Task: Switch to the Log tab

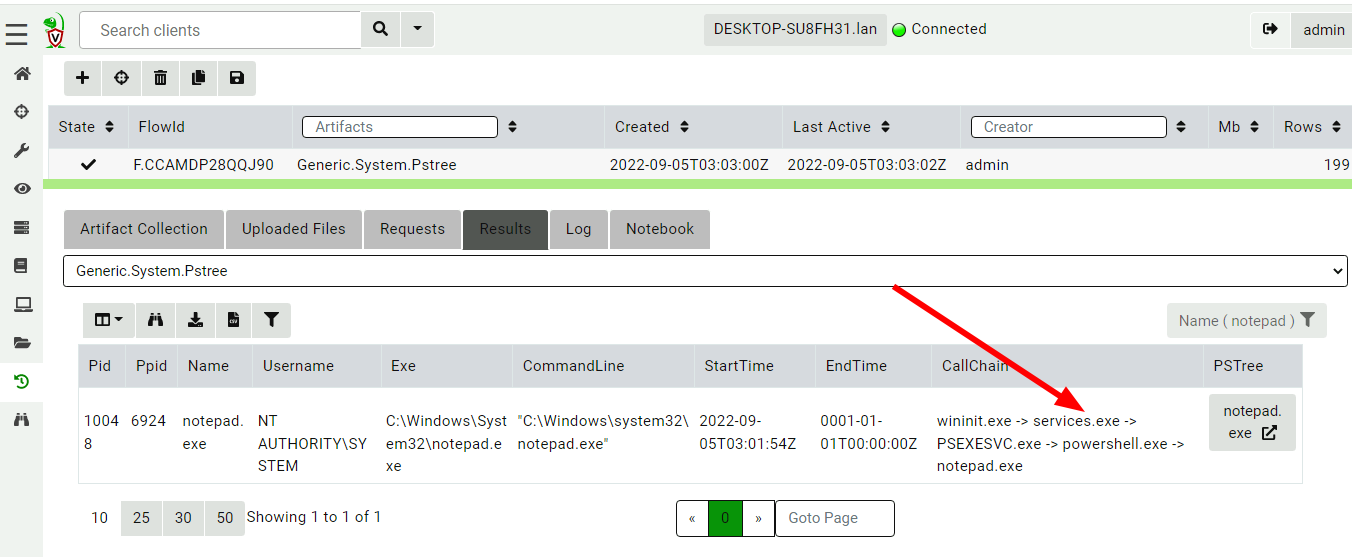Action: [x=578, y=229]
